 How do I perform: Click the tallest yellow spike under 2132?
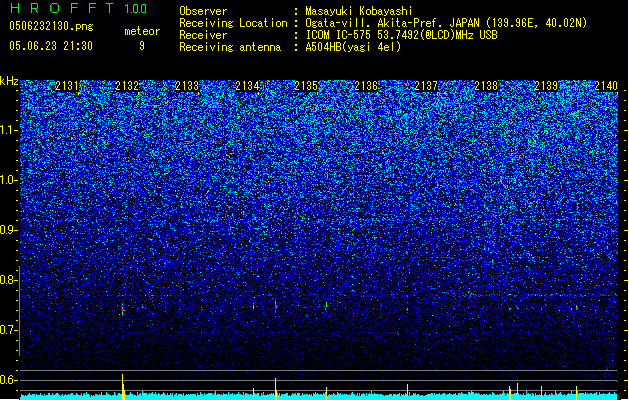pos(123,387)
